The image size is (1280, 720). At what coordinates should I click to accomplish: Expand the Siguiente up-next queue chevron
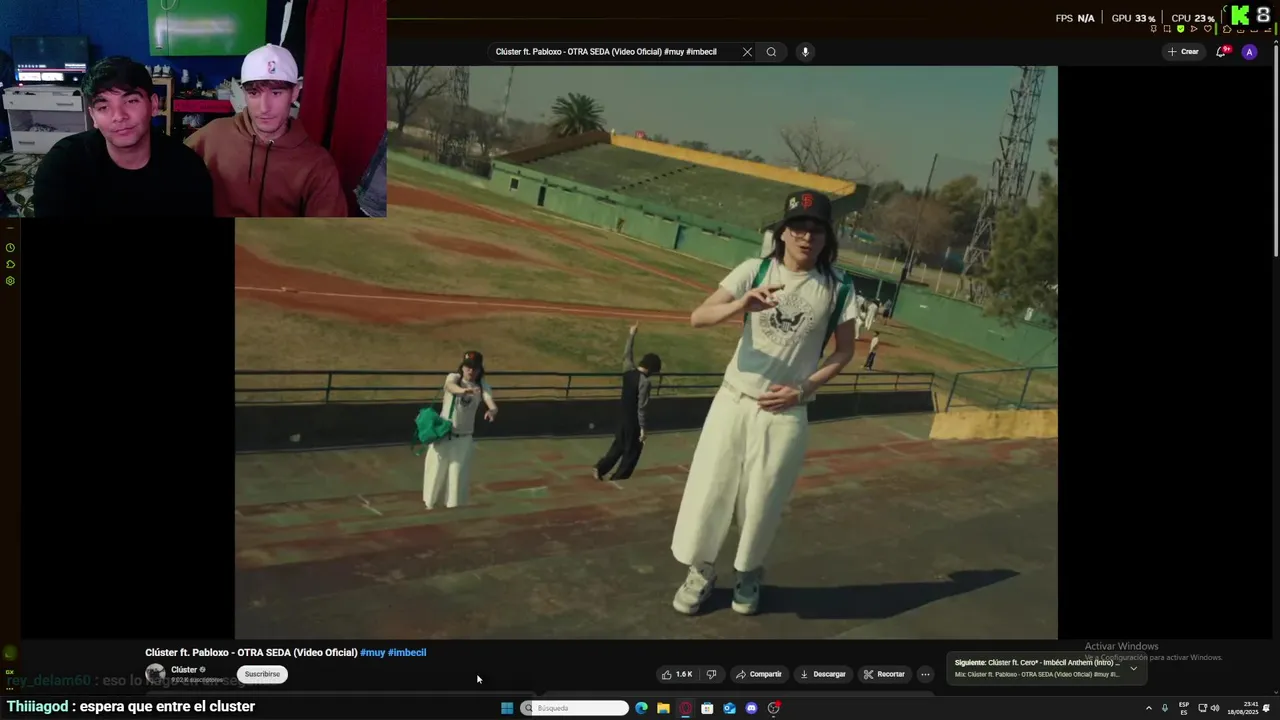(1133, 668)
